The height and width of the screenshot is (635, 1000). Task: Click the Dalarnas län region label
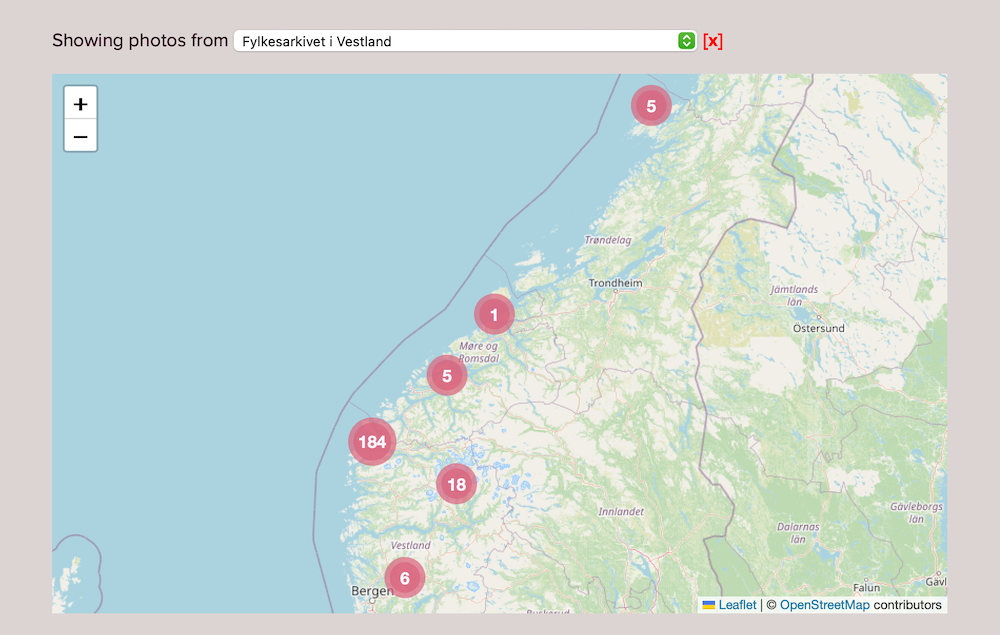pos(798,532)
